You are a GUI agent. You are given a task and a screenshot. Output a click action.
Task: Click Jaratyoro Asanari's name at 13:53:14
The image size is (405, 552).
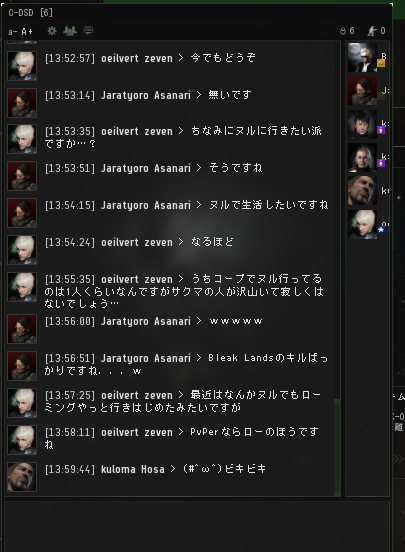pyautogui.click(x=145, y=95)
